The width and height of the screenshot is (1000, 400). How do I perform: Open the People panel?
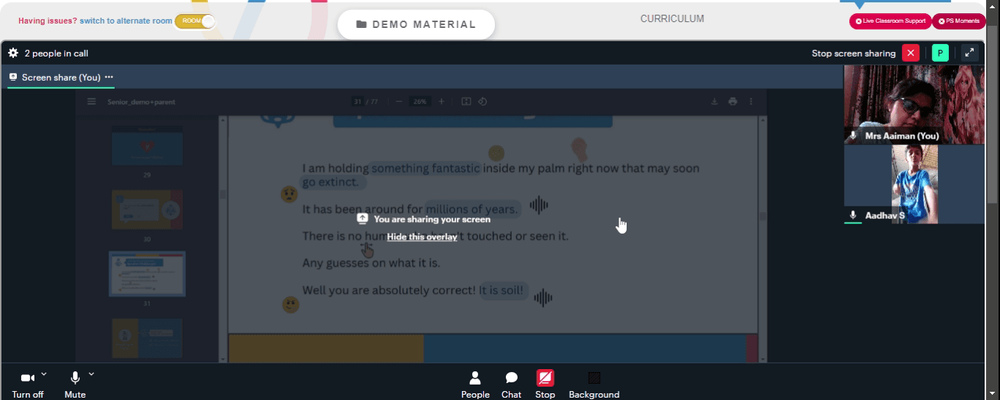click(475, 385)
